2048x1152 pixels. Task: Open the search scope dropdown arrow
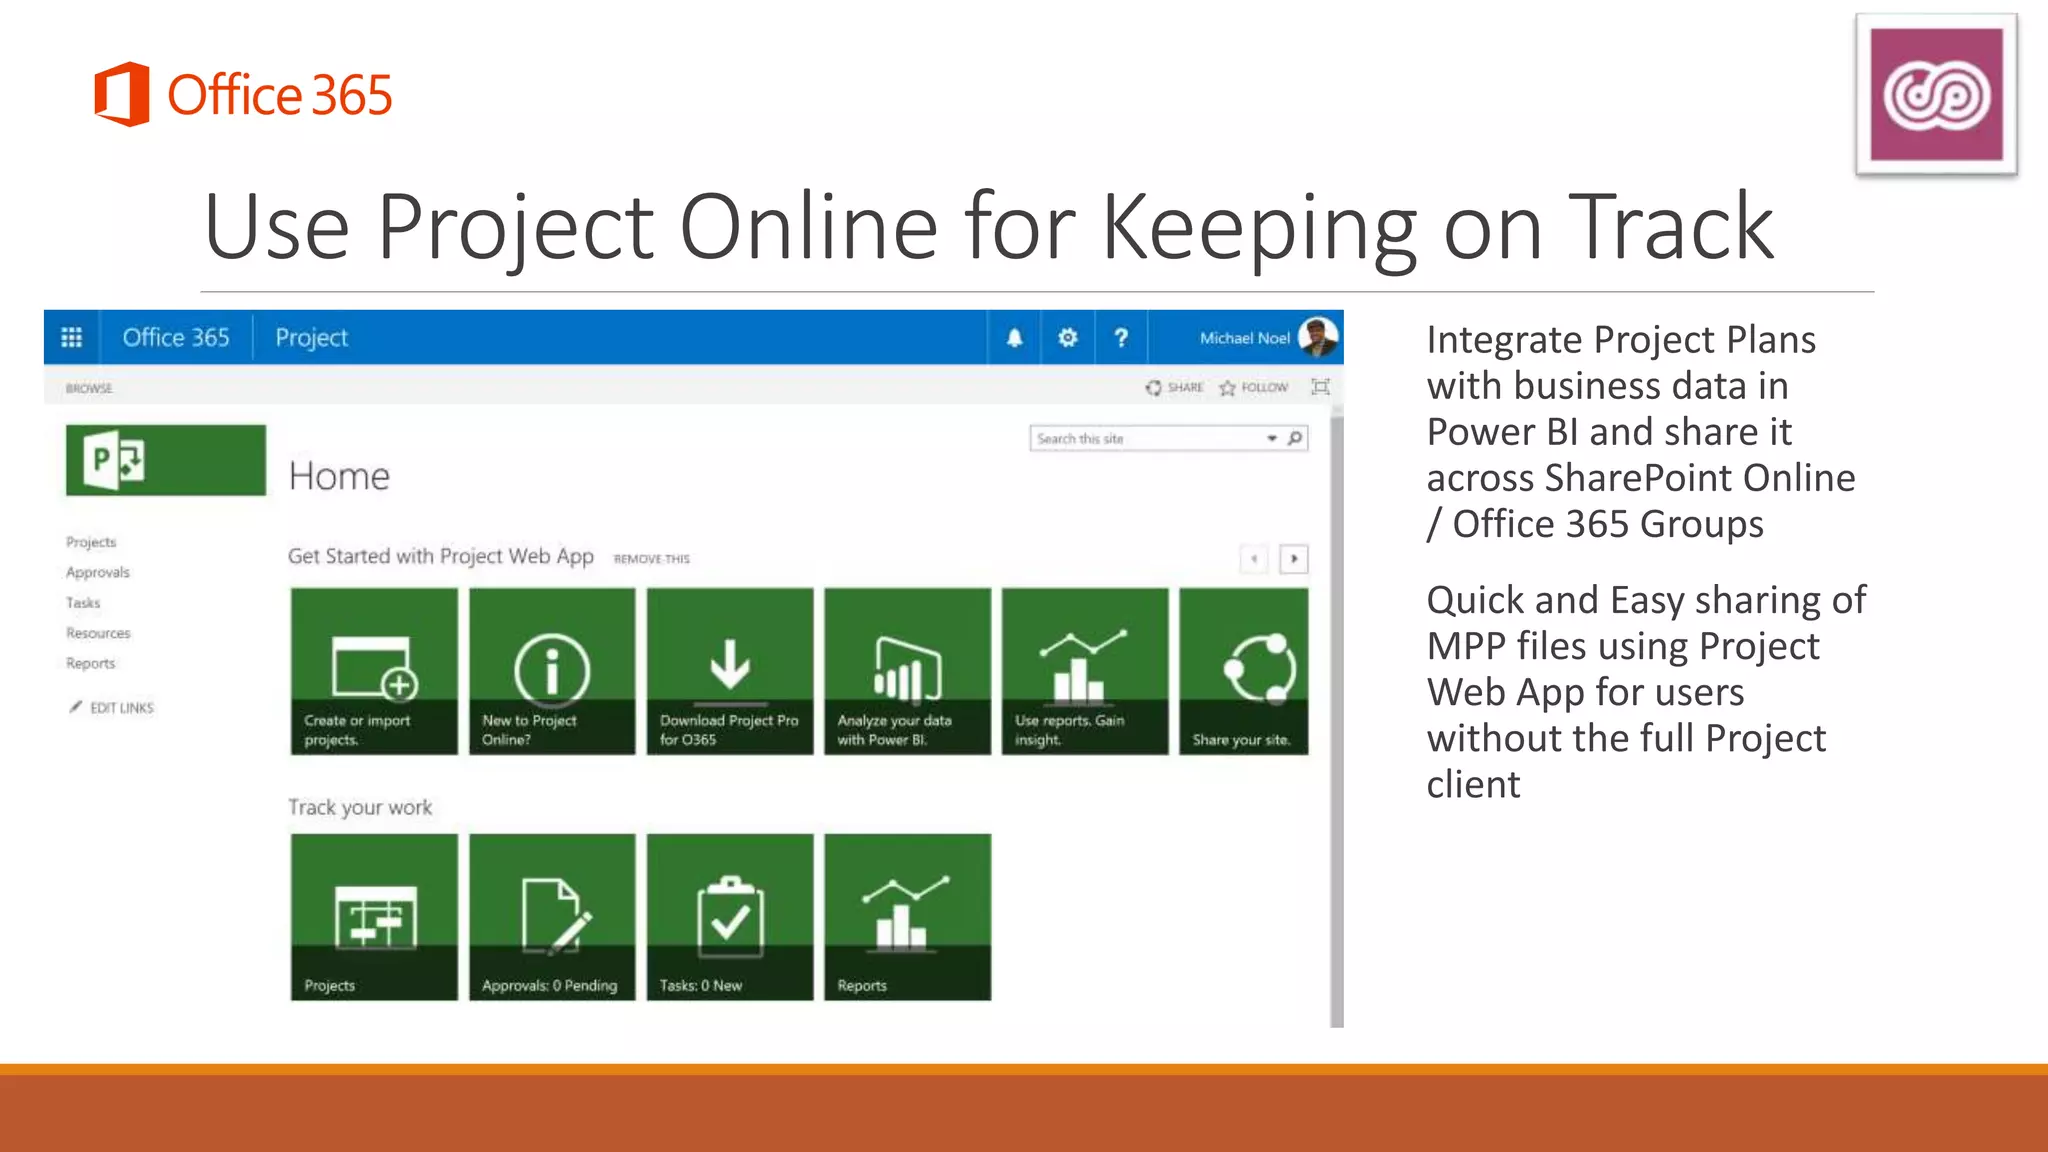1272,438
